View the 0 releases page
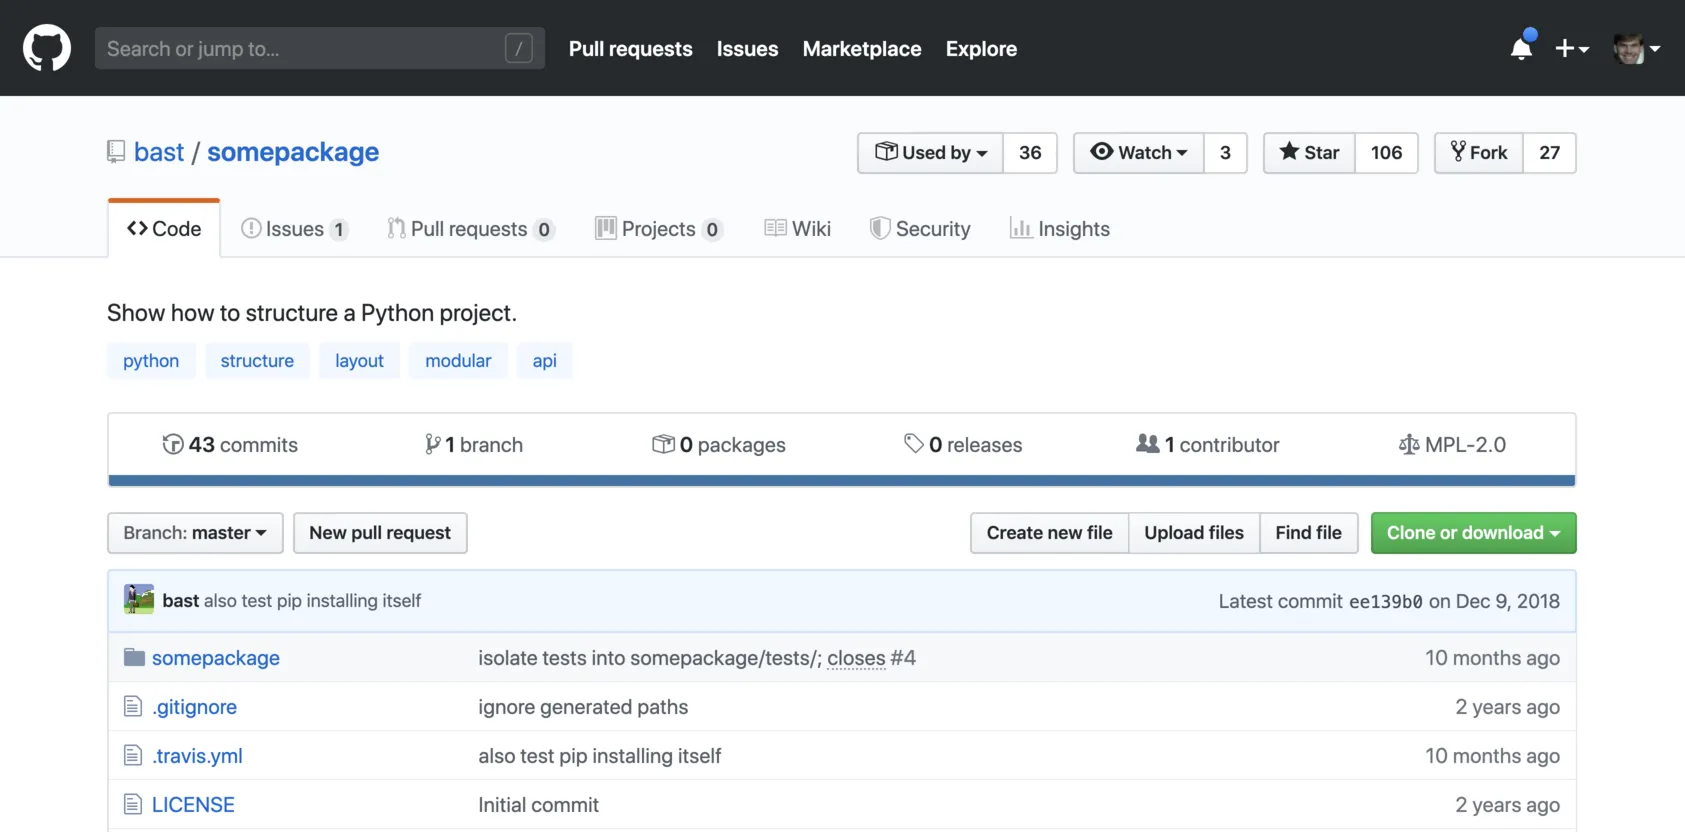The image size is (1685, 832). point(963,445)
